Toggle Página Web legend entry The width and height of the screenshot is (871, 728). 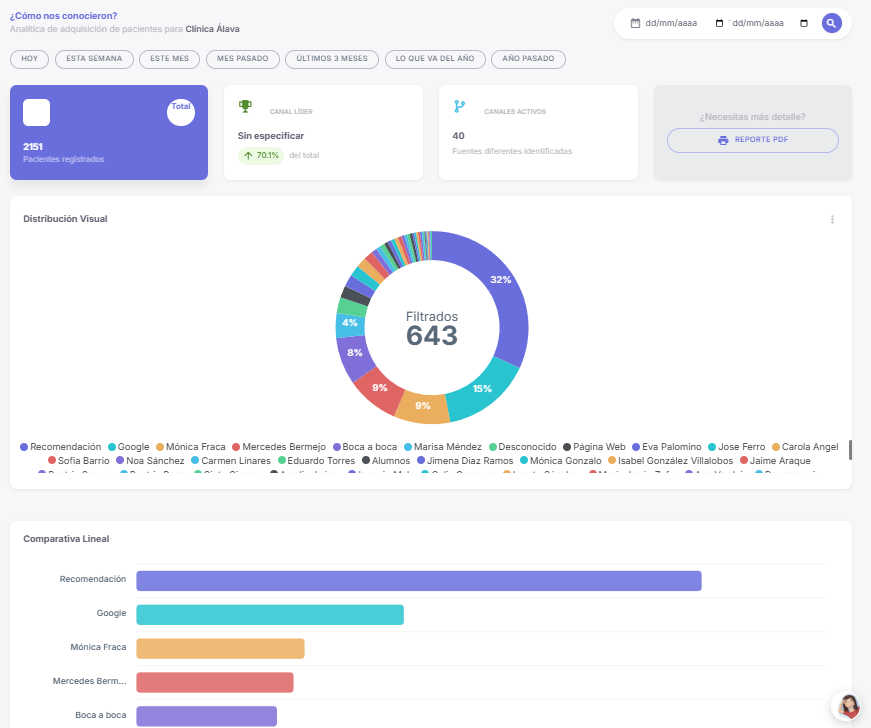click(x=599, y=447)
